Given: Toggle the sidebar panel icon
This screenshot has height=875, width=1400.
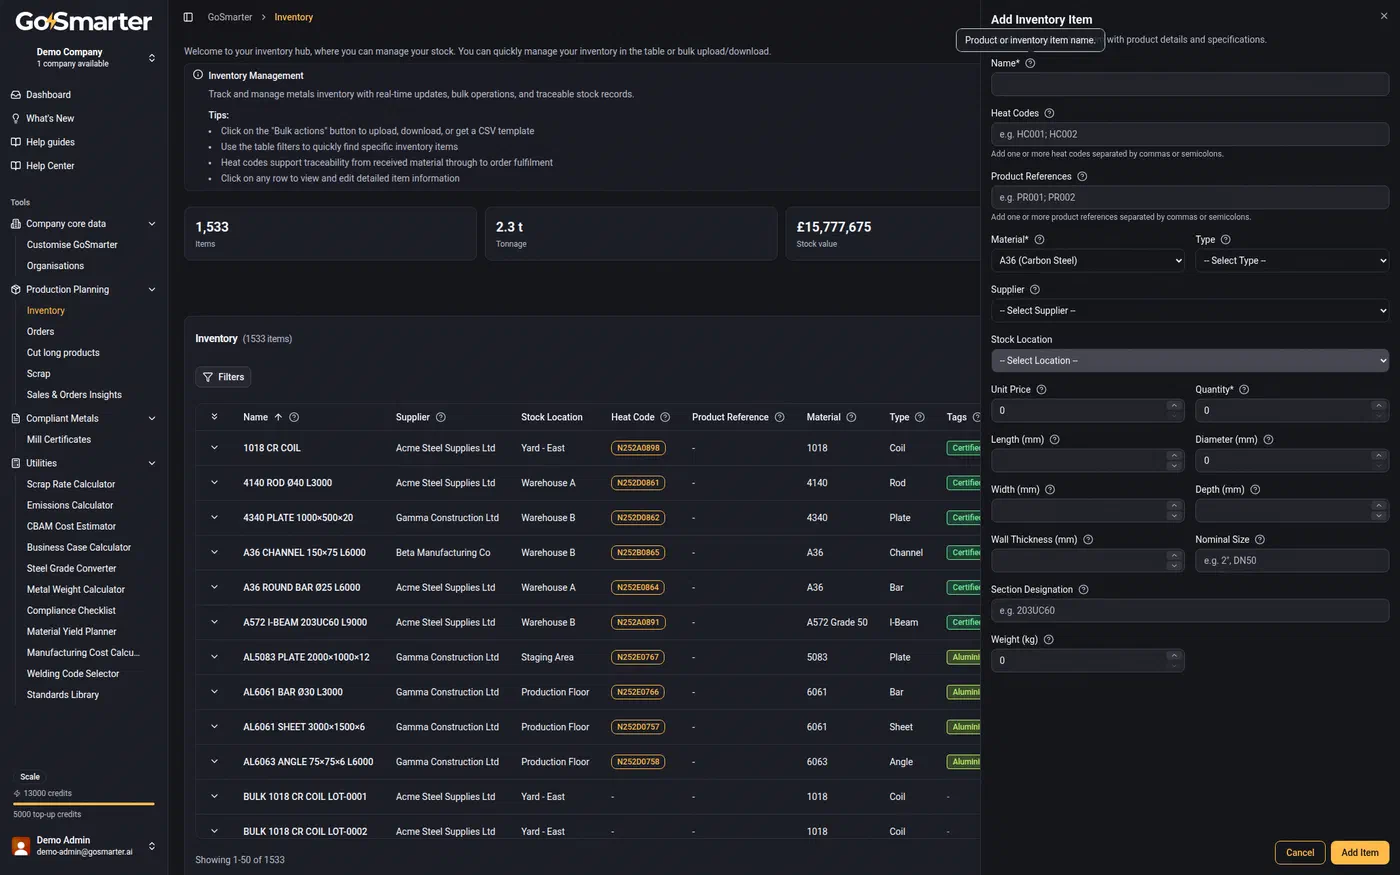Looking at the screenshot, I should click(x=188, y=17).
